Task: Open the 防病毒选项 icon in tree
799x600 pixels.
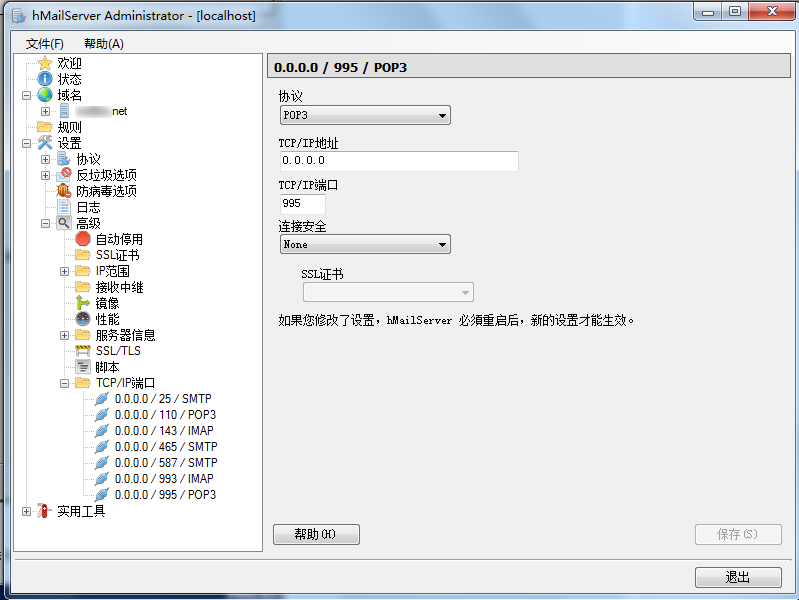Action: [64, 191]
